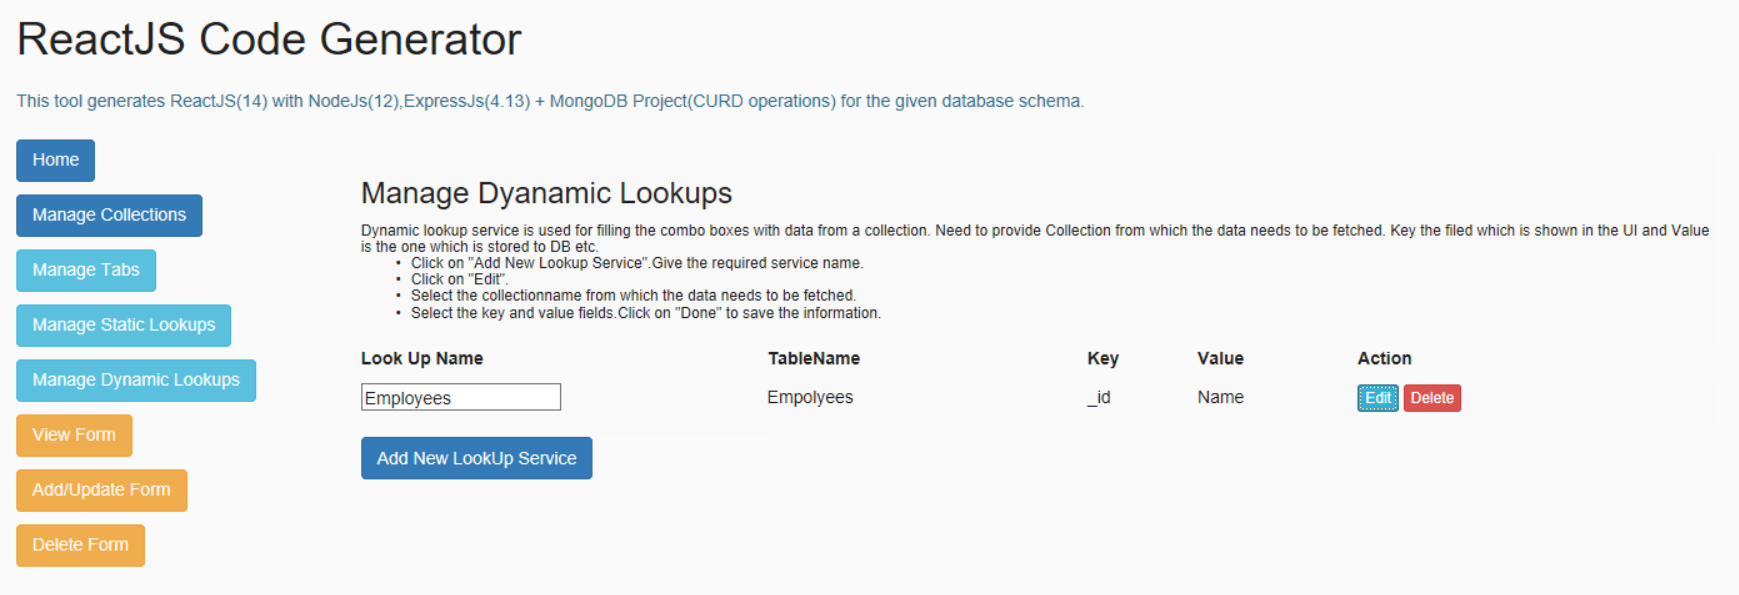Click the Key column header
Image resolution: width=1739 pixels, height=595 pixels.
(x=1103, y=358)
